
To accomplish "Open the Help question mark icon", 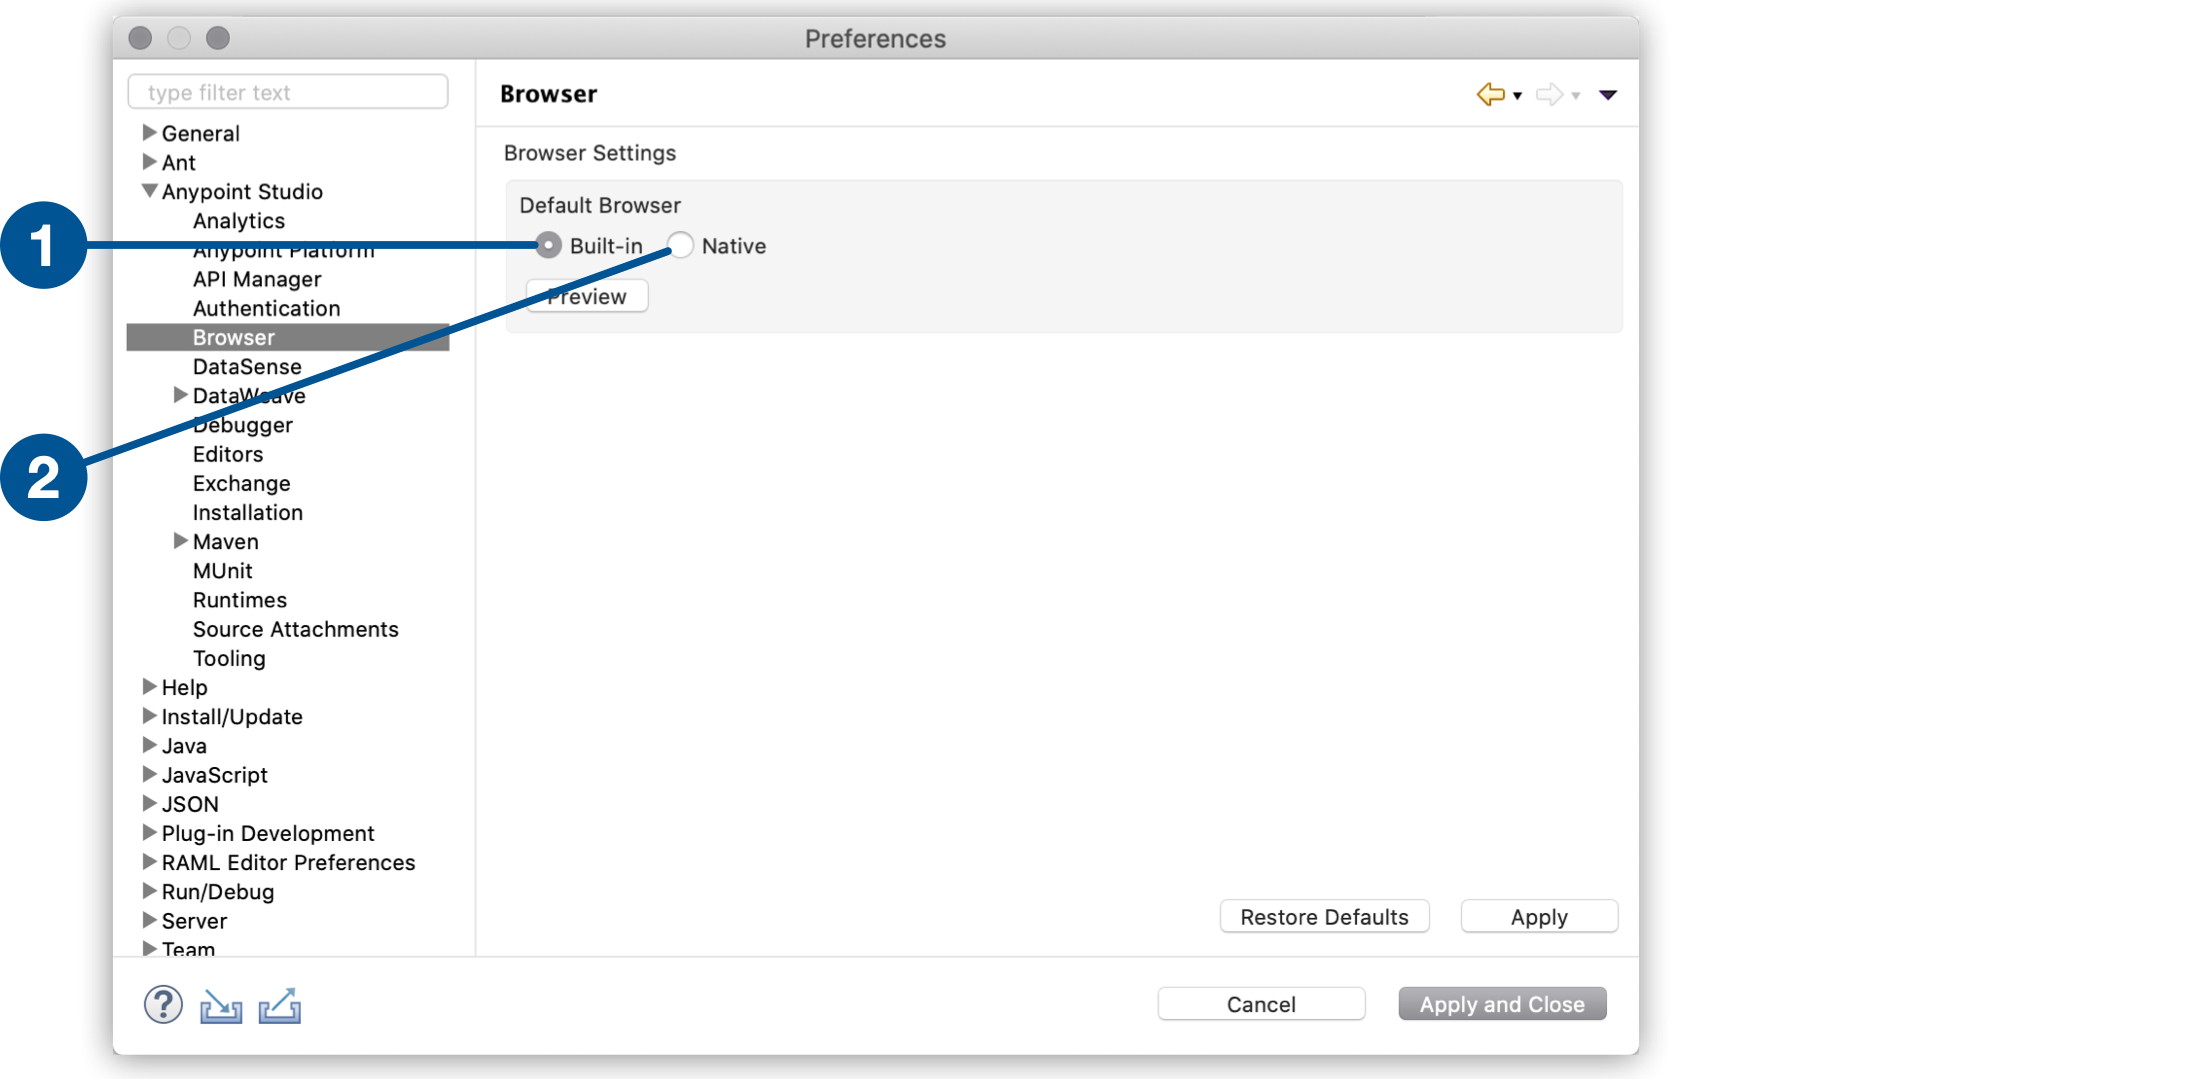I will click(163, 1004).
